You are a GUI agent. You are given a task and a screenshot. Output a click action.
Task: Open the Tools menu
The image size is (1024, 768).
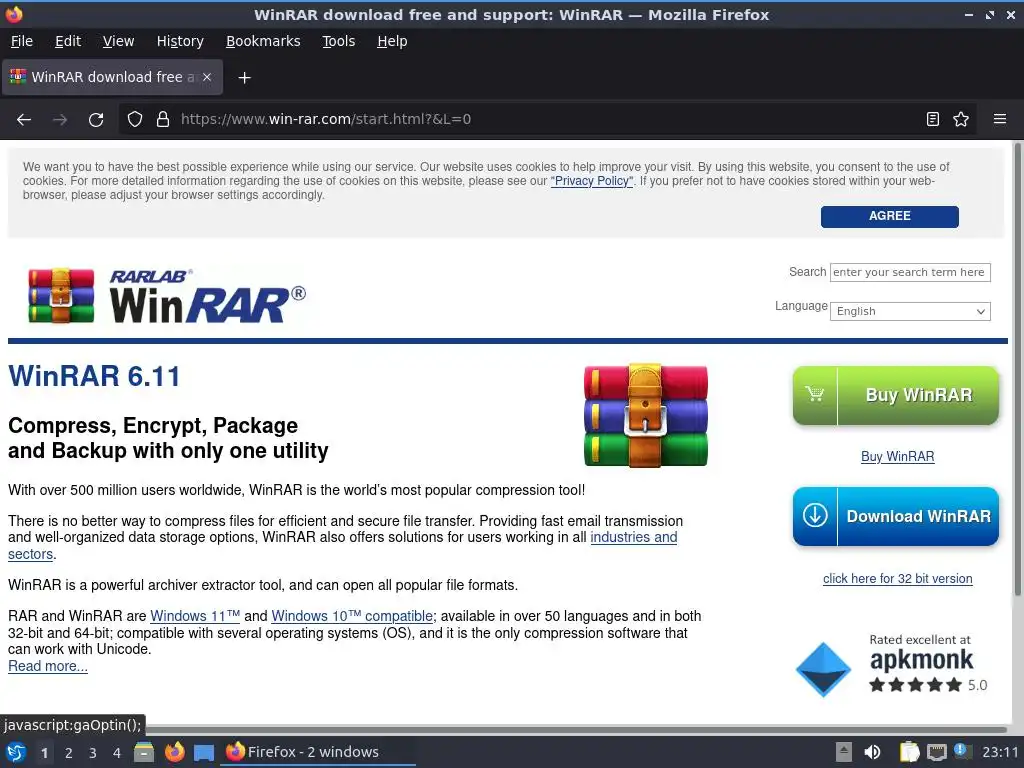coord(338,41)
